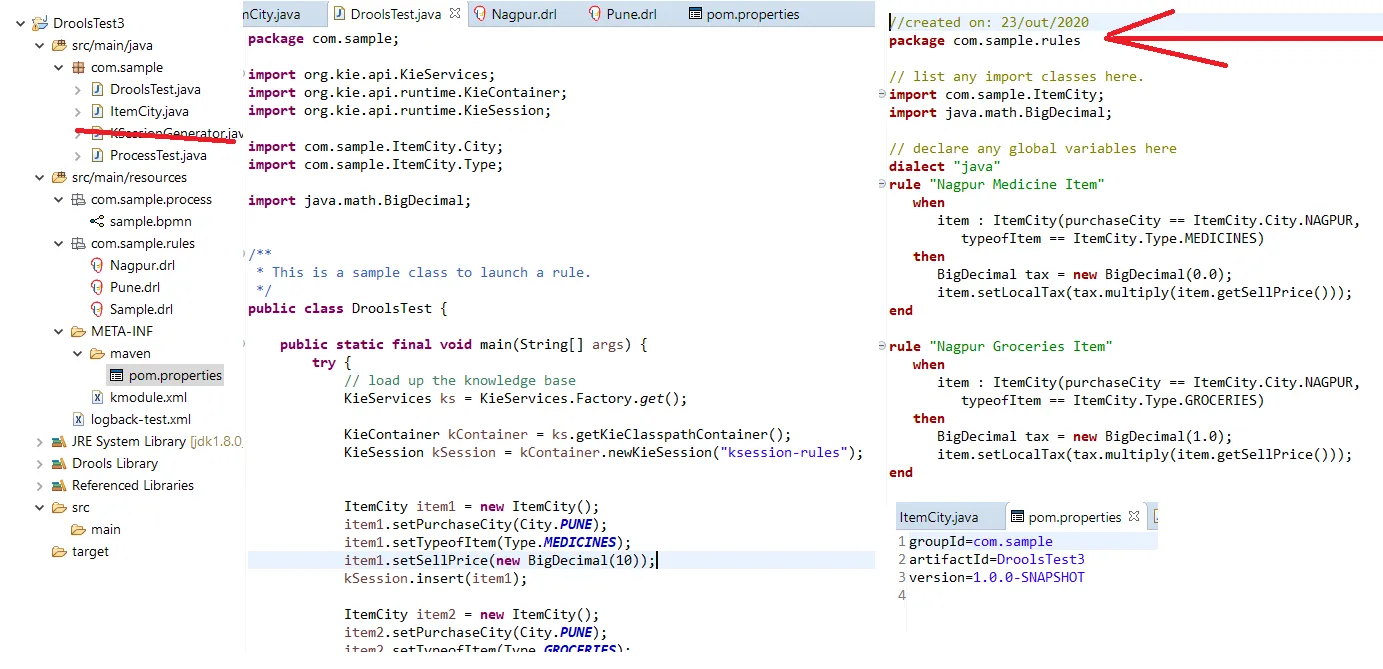Collapse the src/main/java source folder
Screen dimensions: 1383x669
tap(40, 45)
